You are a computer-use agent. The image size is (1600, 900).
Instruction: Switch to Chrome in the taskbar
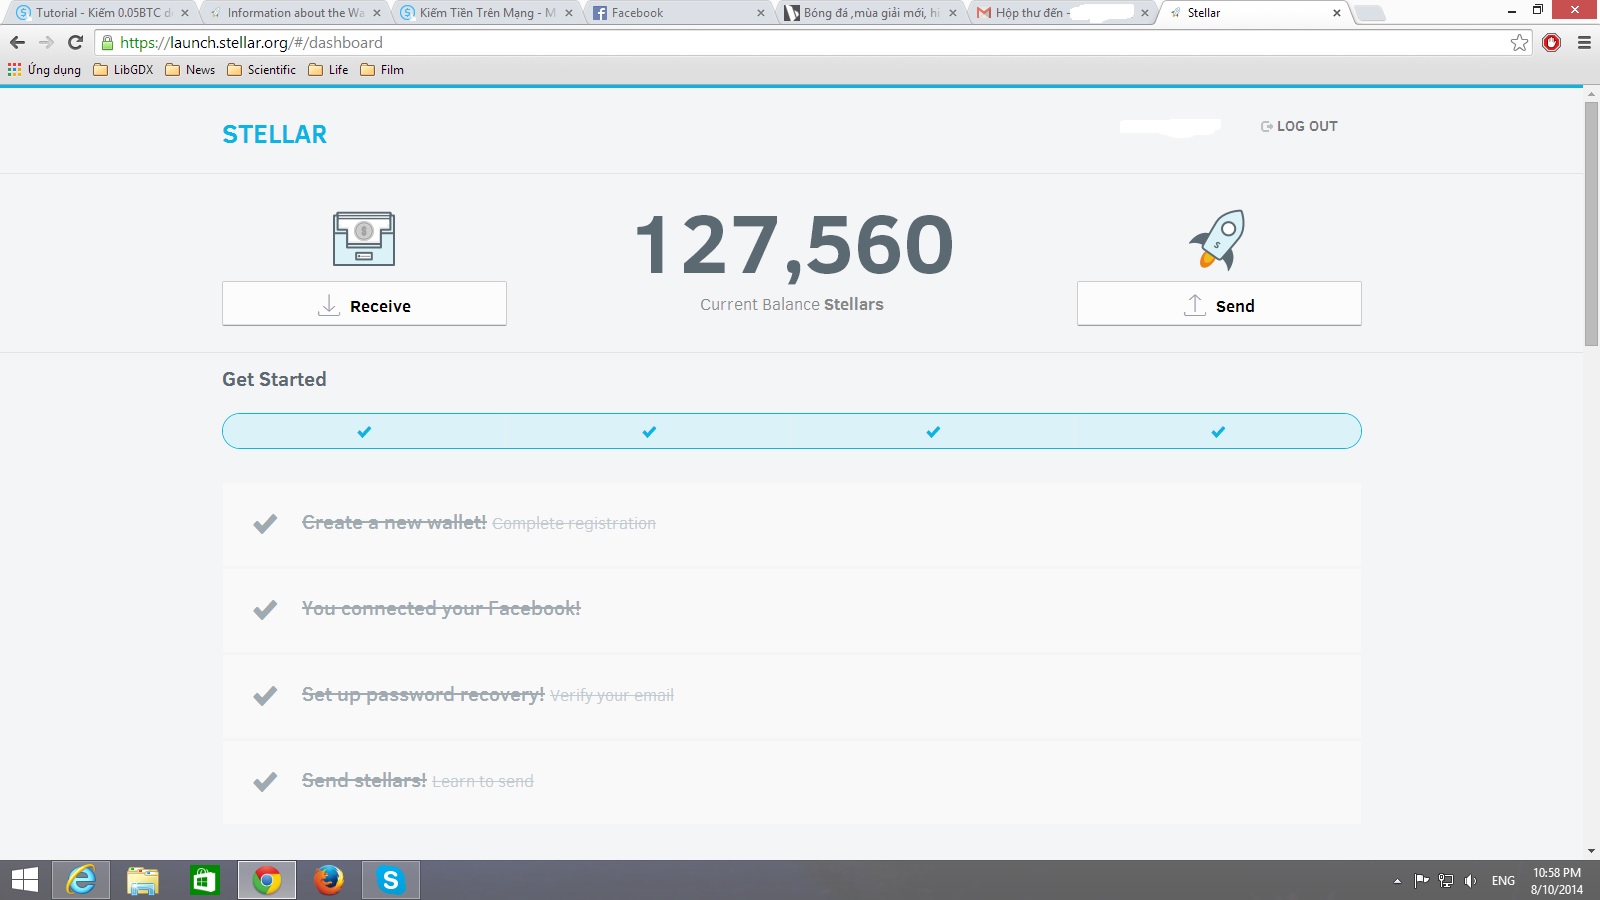click(x=267, y=880)
